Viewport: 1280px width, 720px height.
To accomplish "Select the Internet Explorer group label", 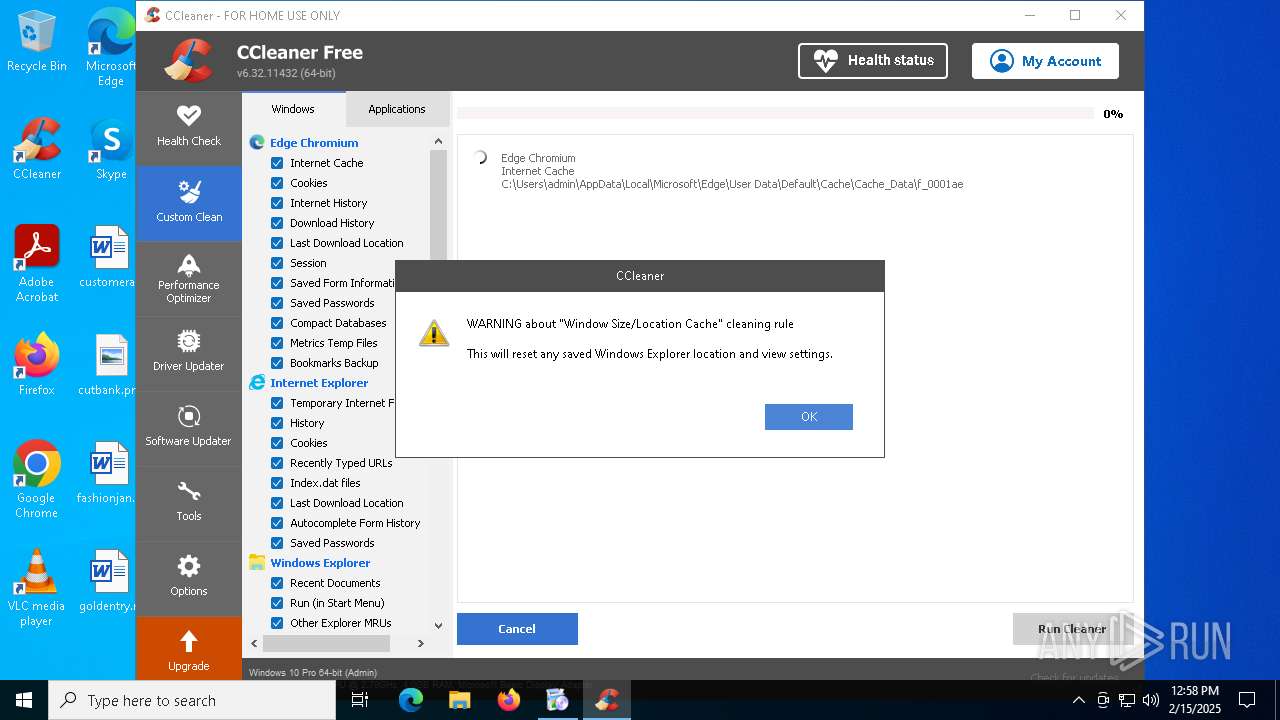I will [x=319, y=383].
